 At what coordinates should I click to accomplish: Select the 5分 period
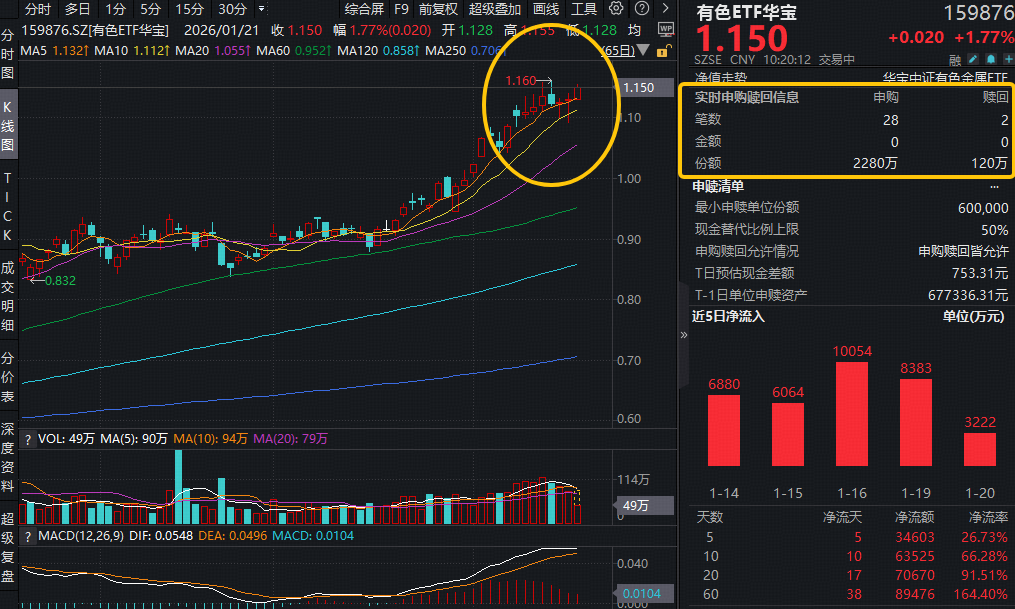[x=150, y=9]
